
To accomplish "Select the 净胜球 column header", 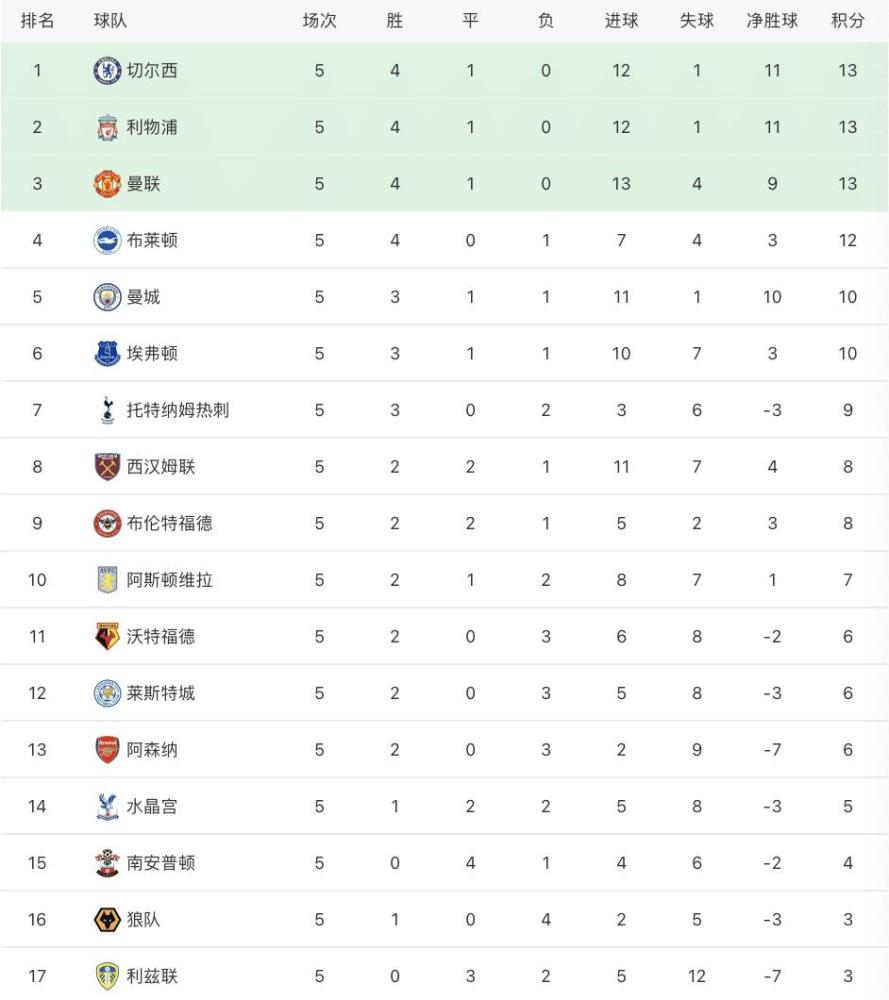I will (772, 21).
